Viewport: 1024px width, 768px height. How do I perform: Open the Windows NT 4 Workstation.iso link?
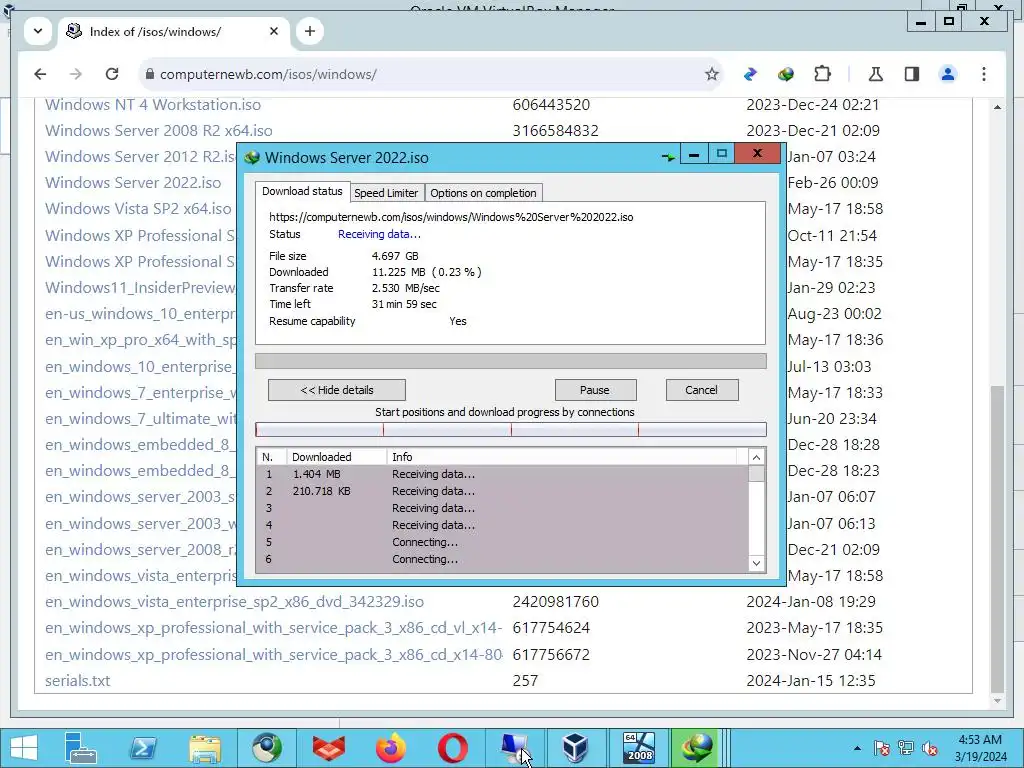[x=153, y=104]
